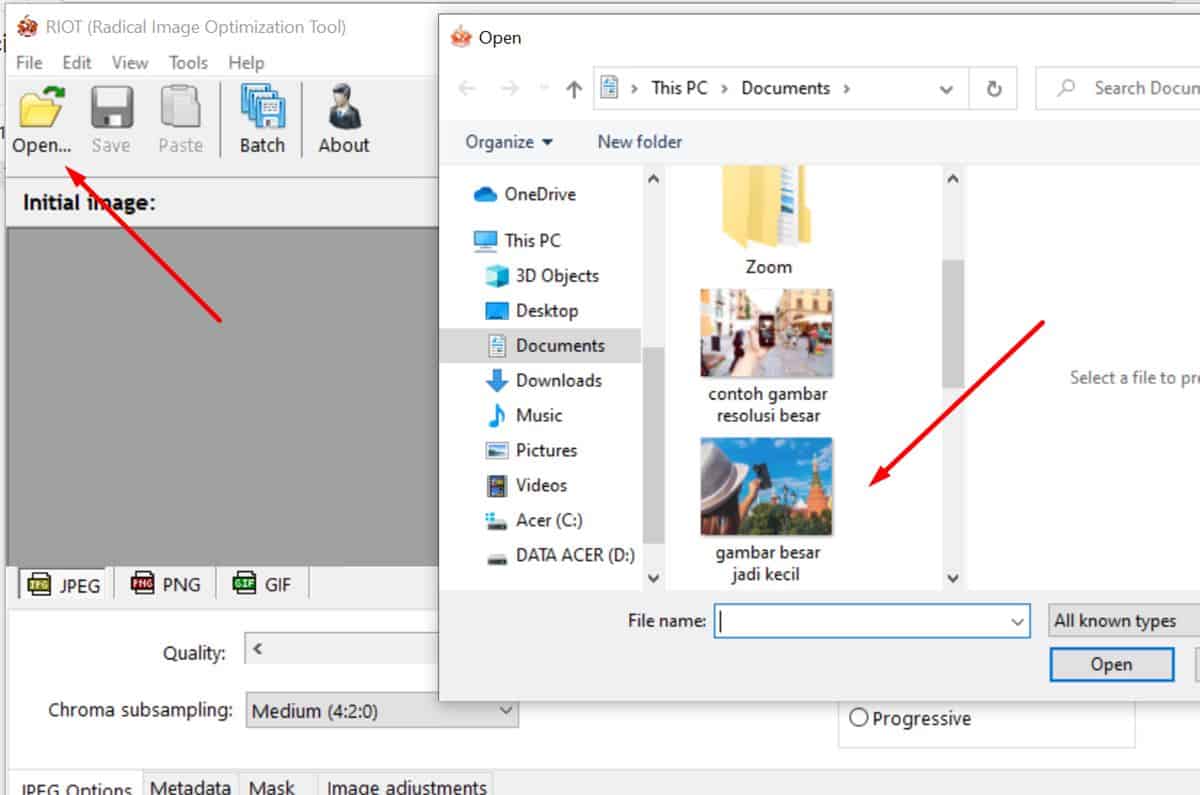This screenshot has height=795, width=1200.
Task: Open the Organize dropdown menu
Action: [509, 142]
